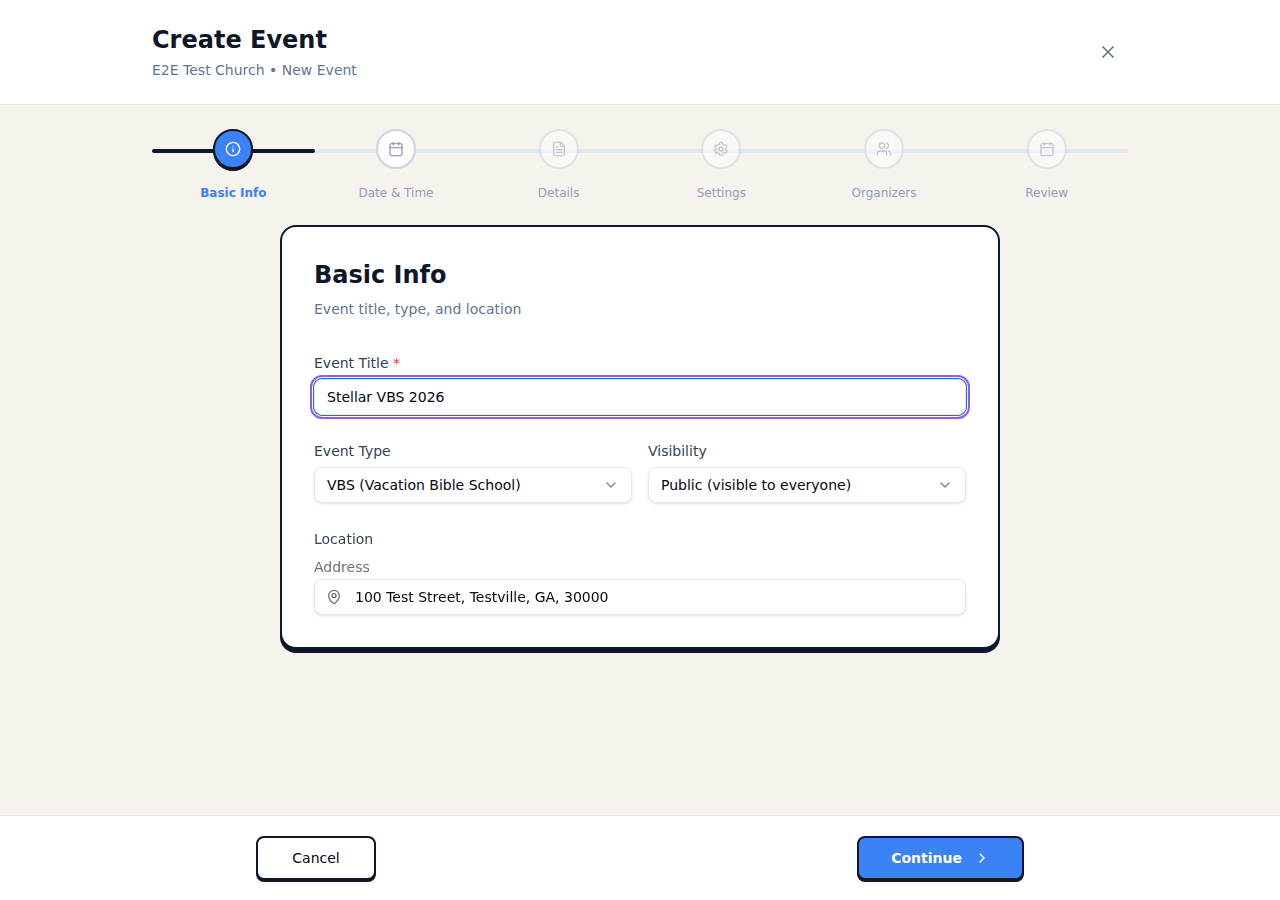Click the Event Type chevron arrow
This screenshot has width=1280, height=900.
pyautogui.click(x=611, y=485)
